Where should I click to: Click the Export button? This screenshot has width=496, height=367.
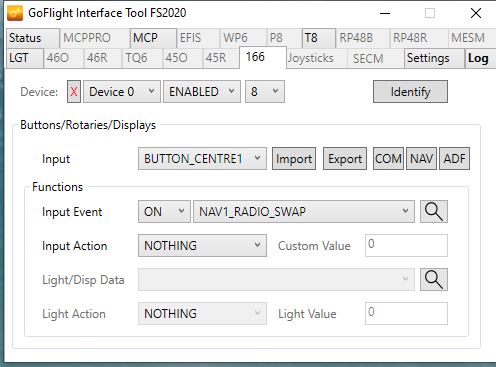coord(345,159)
